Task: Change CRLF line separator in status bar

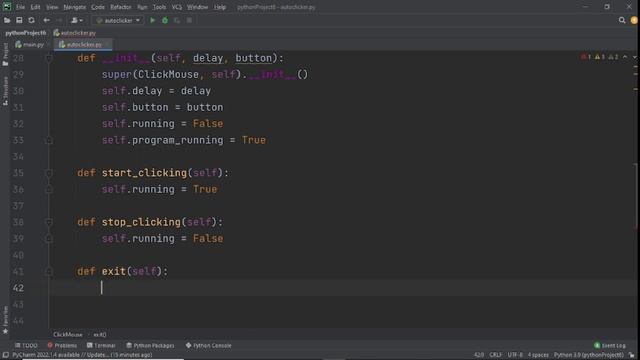Action: coord(496,355)
